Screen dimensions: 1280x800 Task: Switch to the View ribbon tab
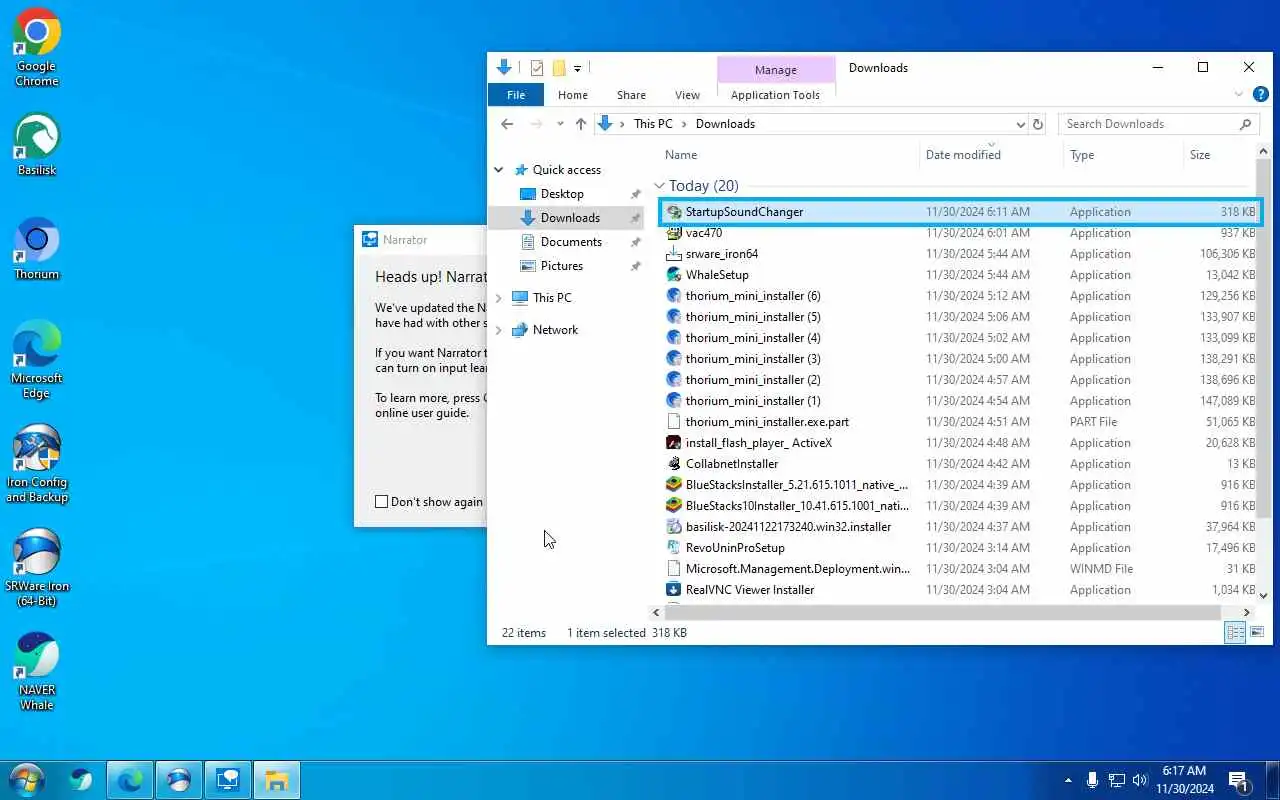pyautogui.click(x=687, y=95)
